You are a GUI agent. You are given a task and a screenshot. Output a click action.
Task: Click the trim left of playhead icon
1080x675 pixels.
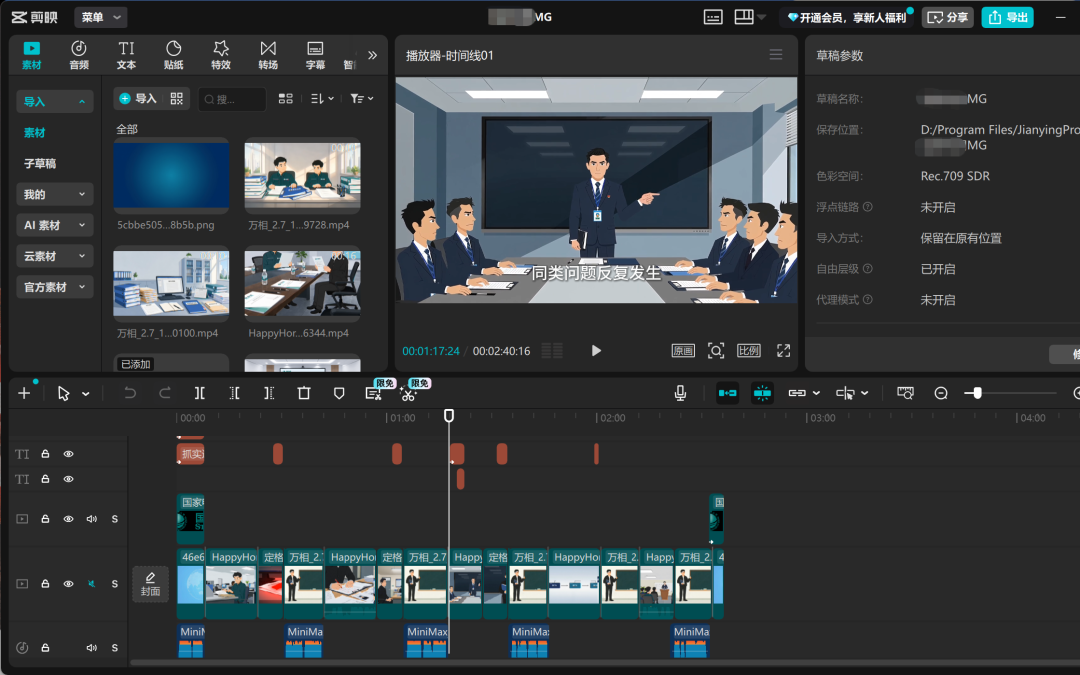(234, 393)
